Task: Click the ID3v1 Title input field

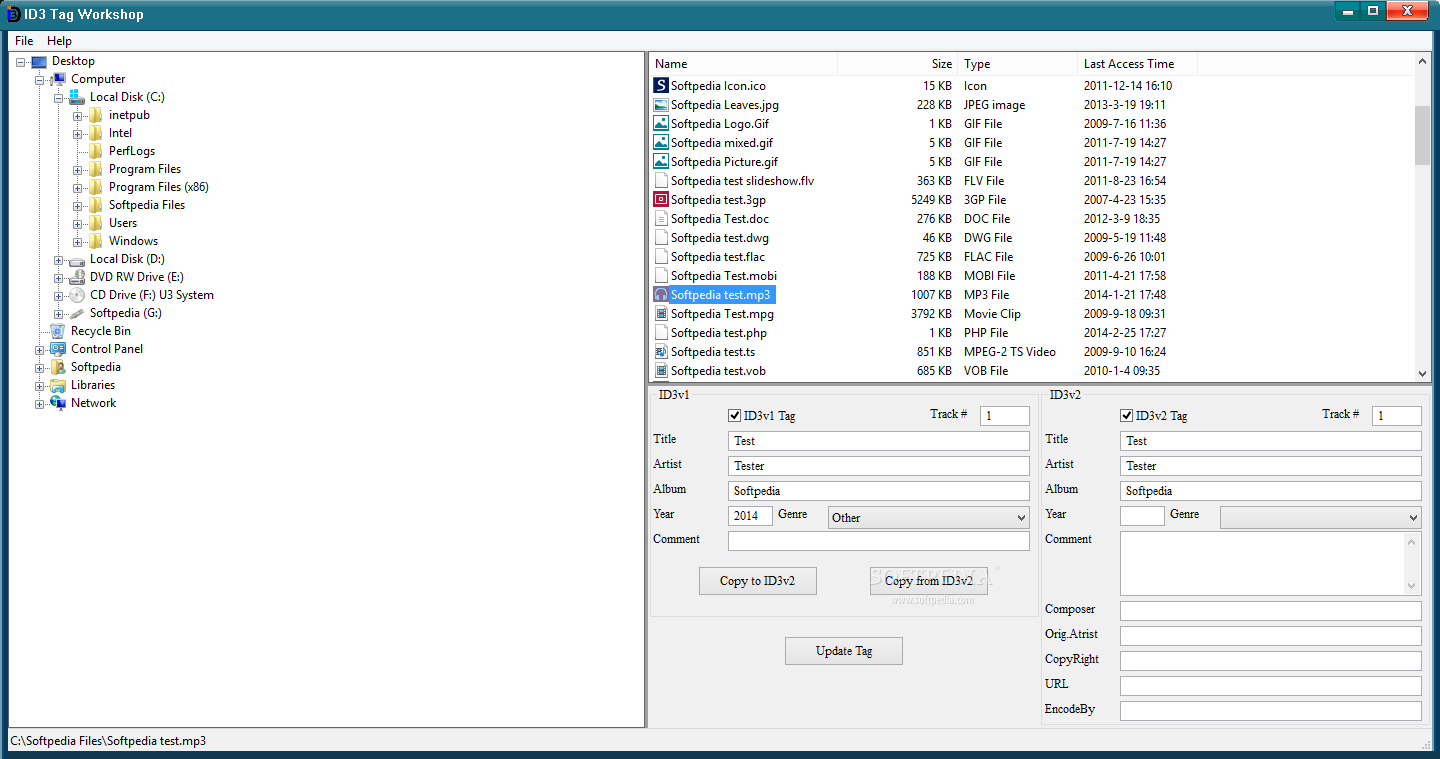Action: [879, 441]
